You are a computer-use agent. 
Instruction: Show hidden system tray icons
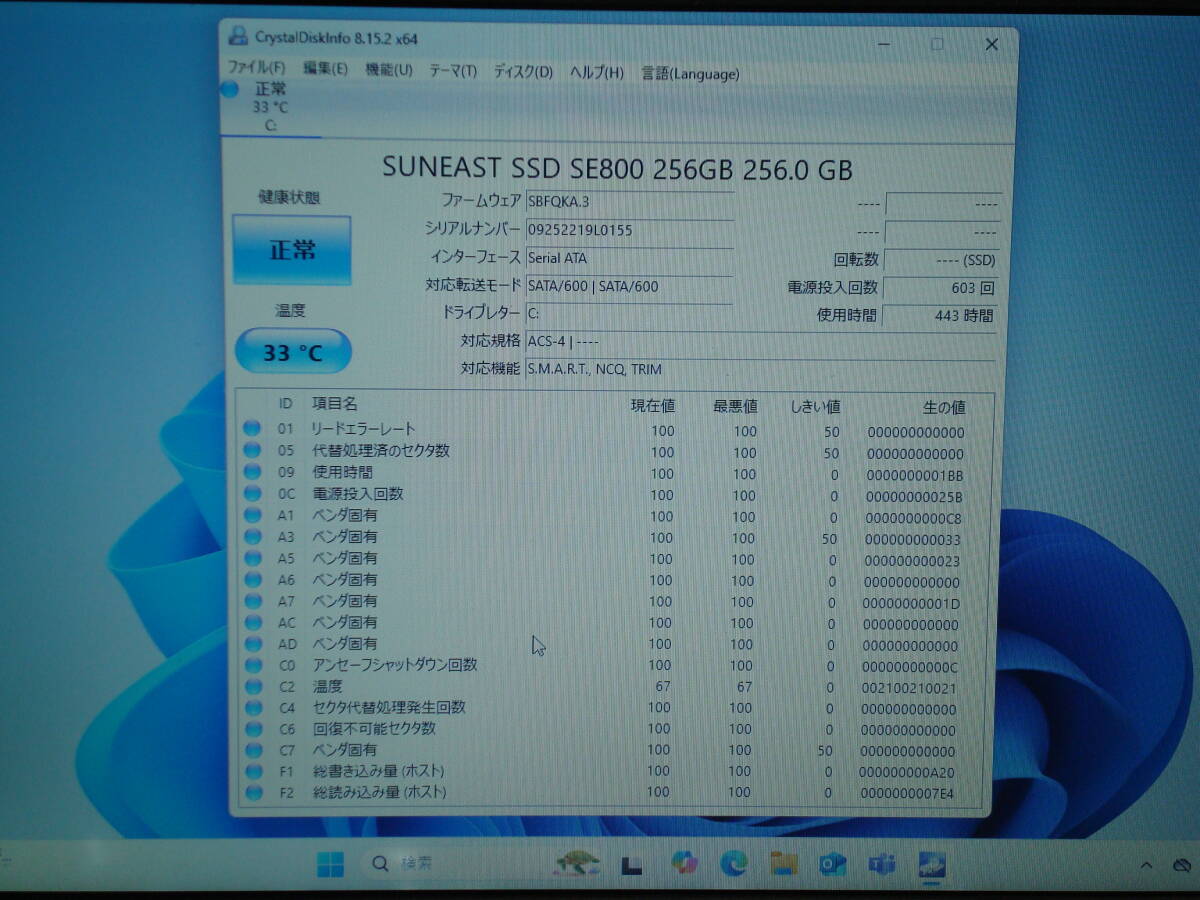pos(1148,865)
